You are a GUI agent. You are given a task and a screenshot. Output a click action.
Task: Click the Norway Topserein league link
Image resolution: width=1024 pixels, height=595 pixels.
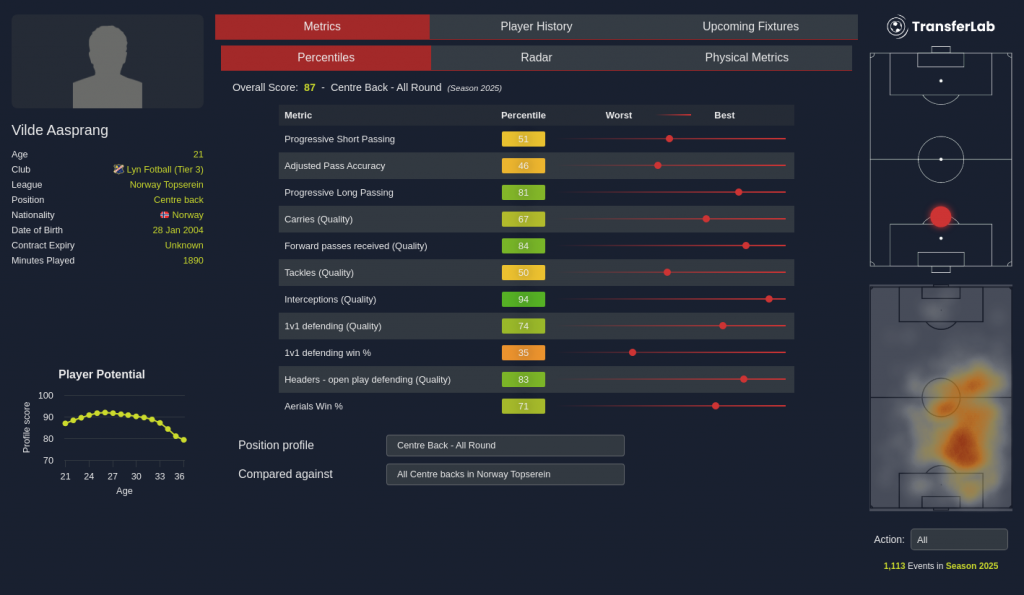click(x=166, y=185)
